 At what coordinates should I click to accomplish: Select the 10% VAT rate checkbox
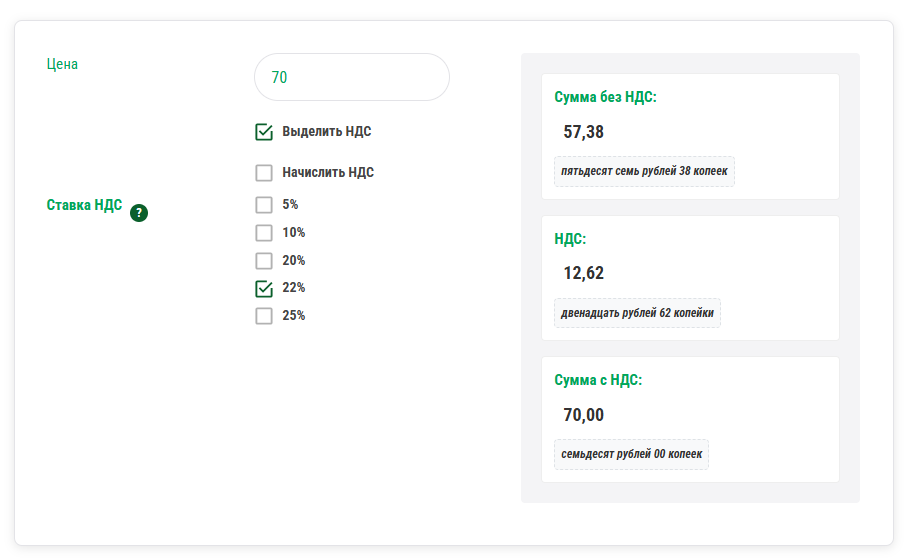pos(264,233)
